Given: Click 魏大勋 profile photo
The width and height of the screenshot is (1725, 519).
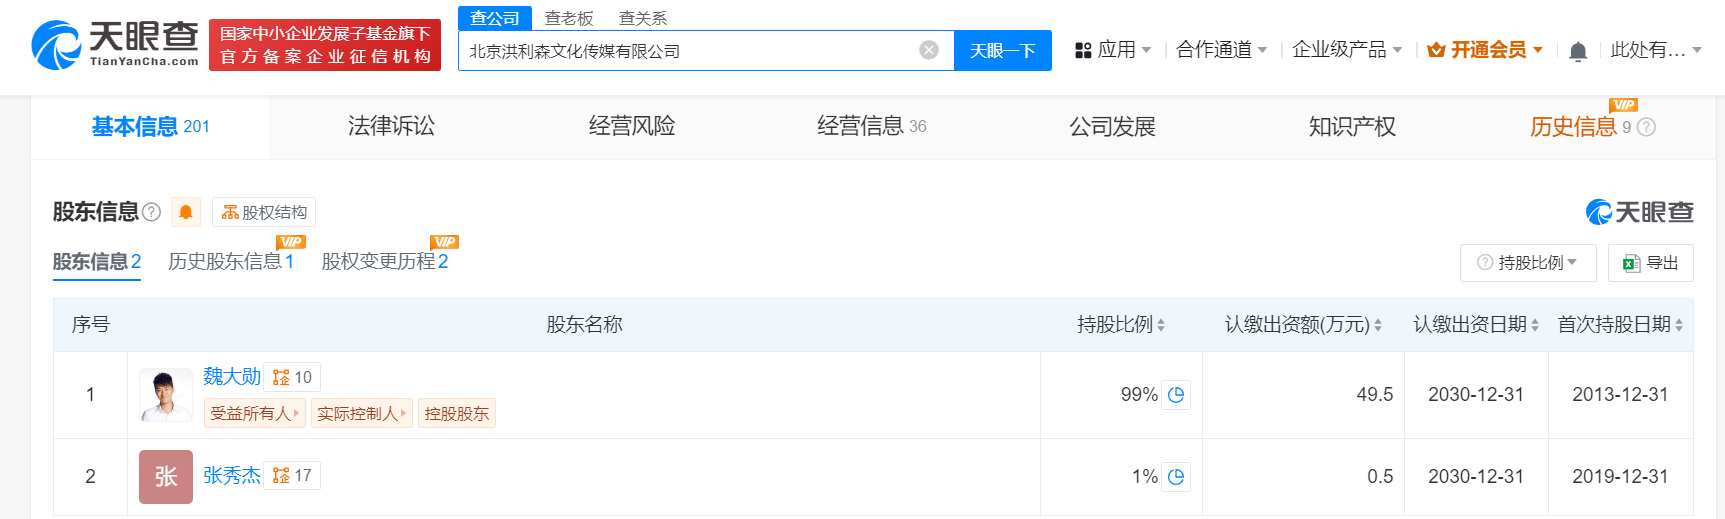Looking at the screenshot, I should pyautogui.click(x=166, y=395).
